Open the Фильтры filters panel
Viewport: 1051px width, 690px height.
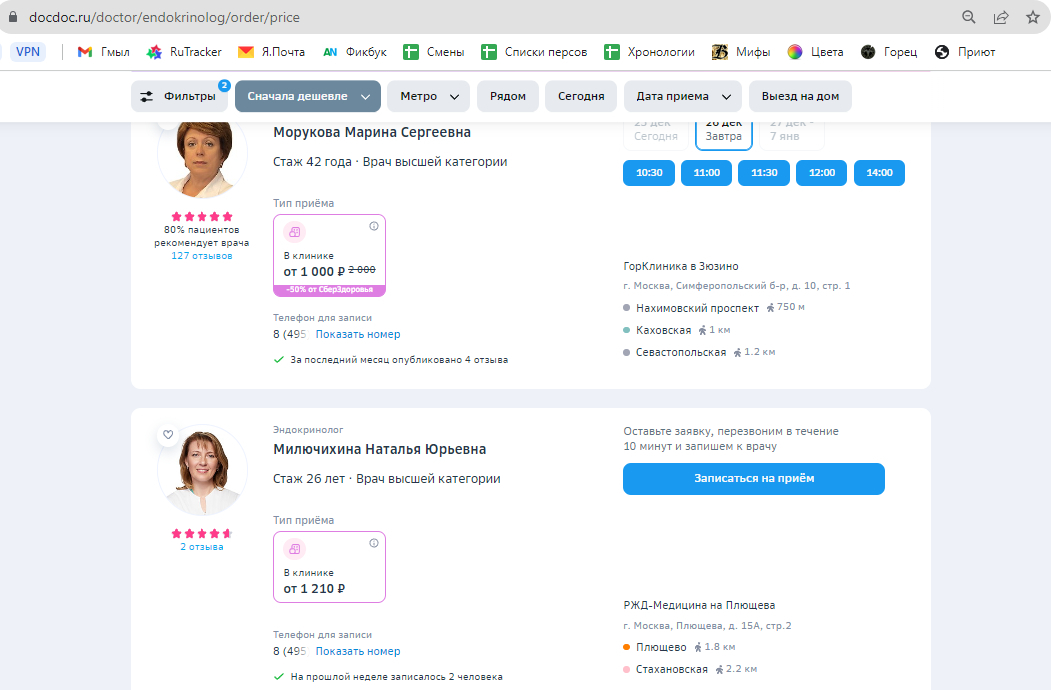tap(180, 97)
